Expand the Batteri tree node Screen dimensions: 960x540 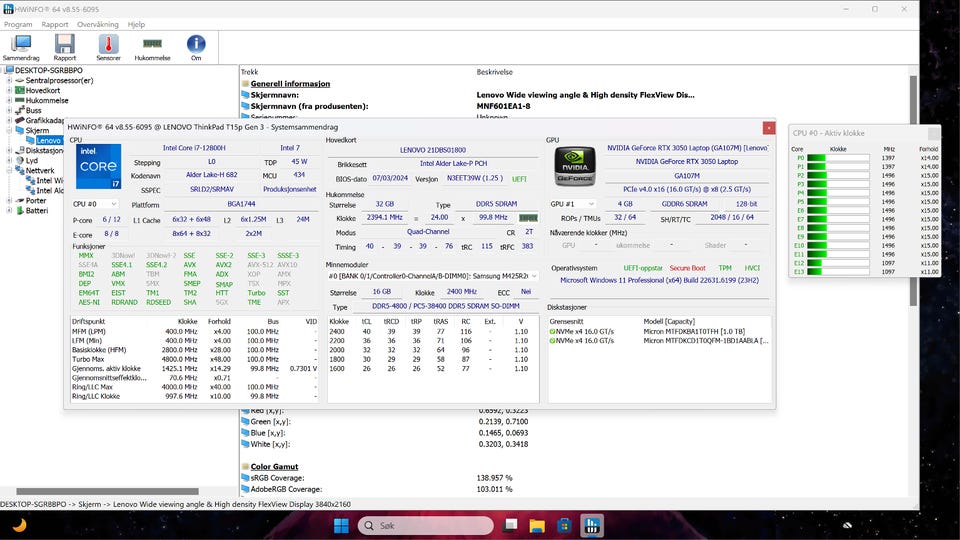(9, 211)
